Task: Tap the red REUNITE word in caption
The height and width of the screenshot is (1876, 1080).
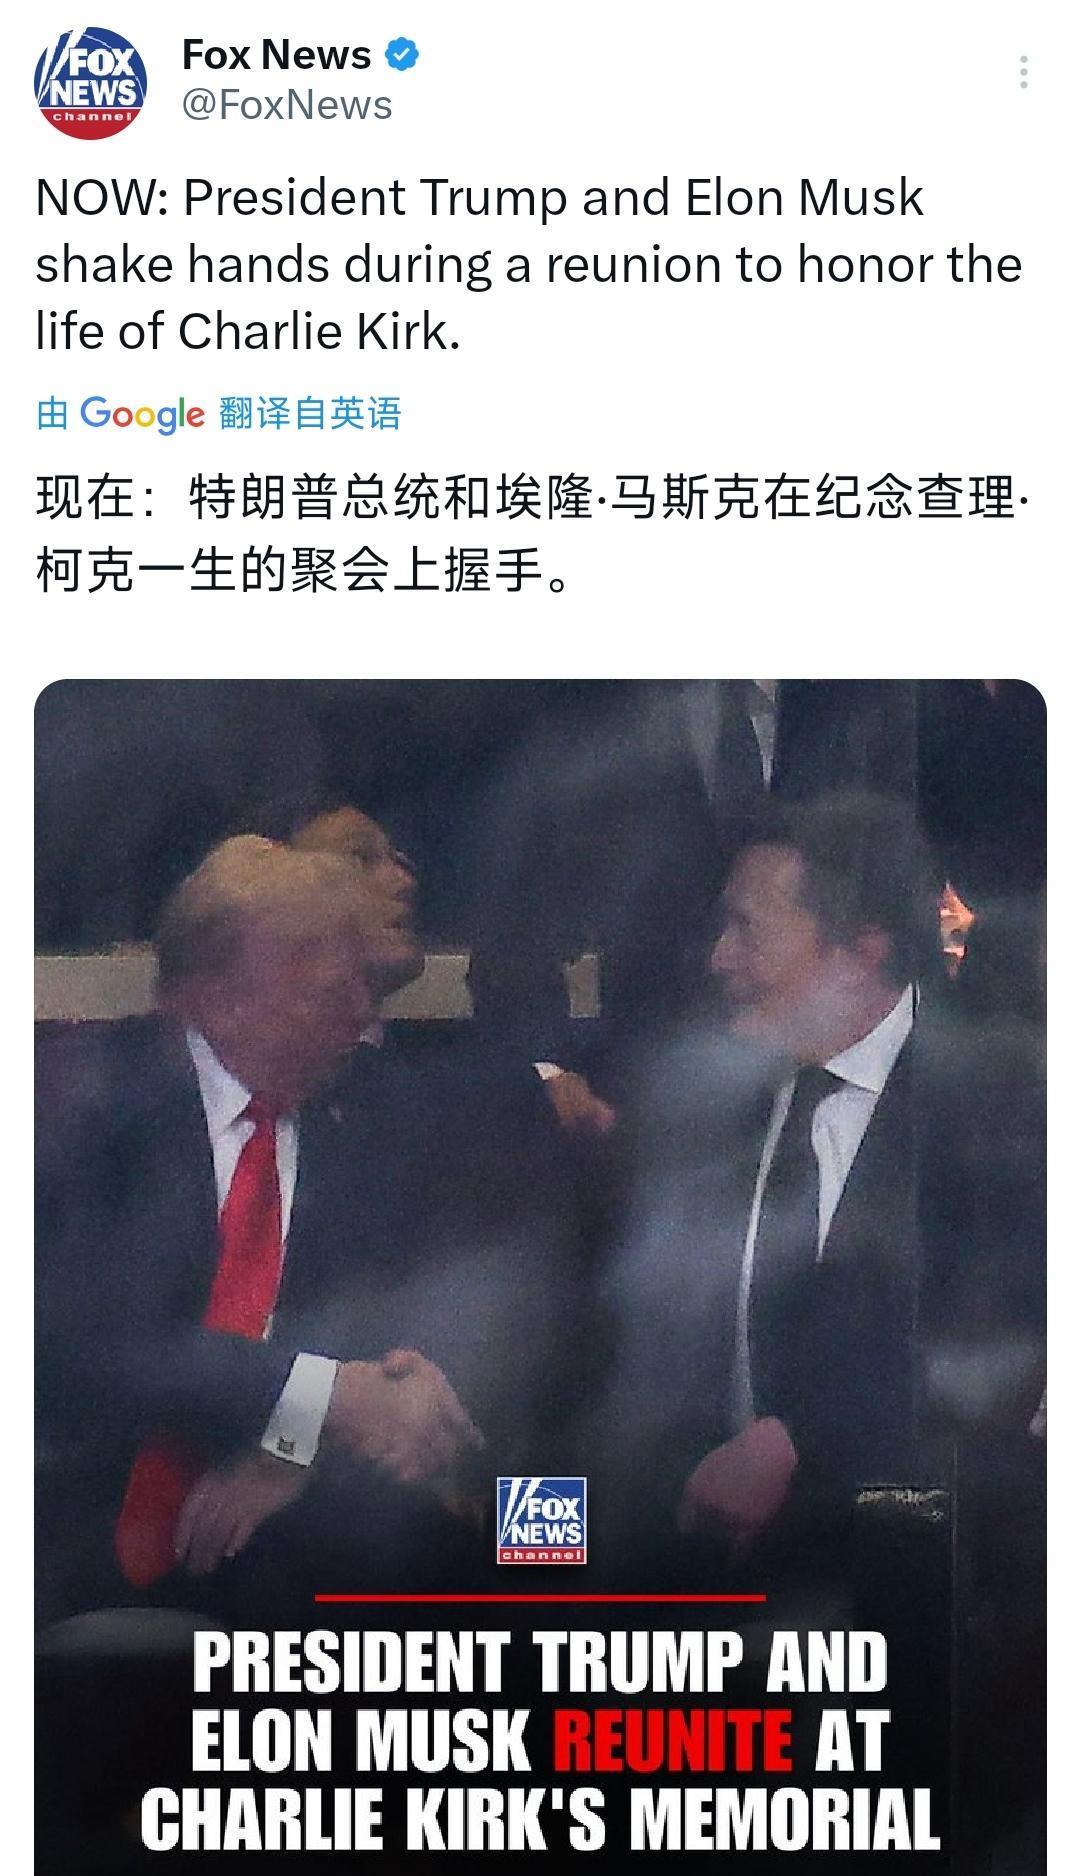Action: click(x=673, y=1740)
